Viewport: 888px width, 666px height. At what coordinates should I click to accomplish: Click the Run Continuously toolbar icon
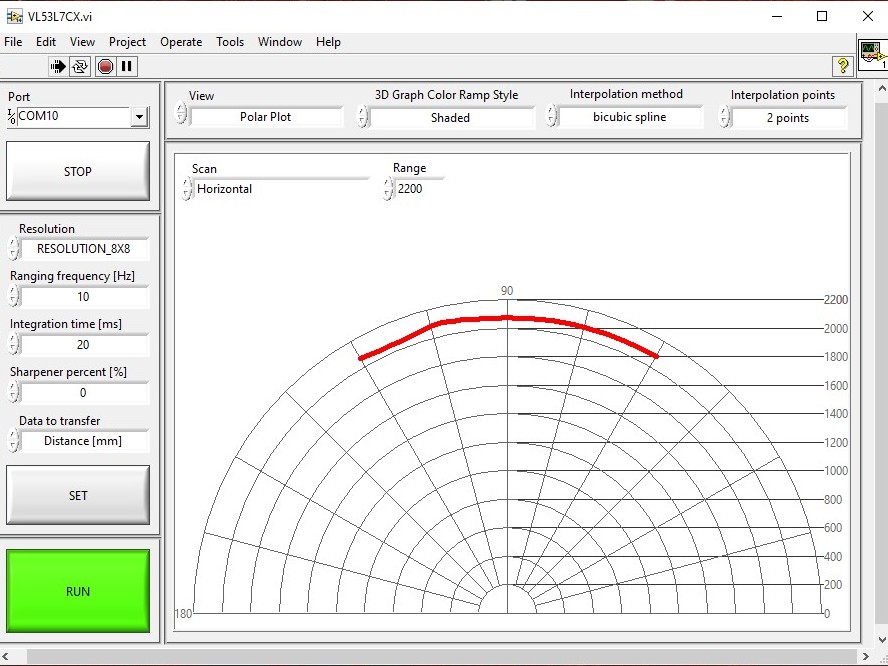point(80,66)
